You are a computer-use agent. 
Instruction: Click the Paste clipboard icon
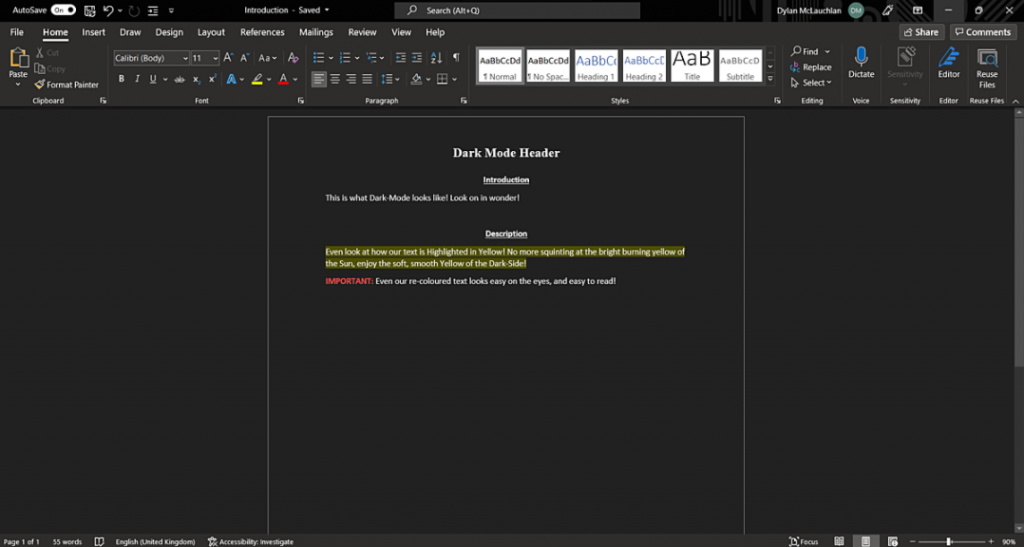(x=18, y=60)
